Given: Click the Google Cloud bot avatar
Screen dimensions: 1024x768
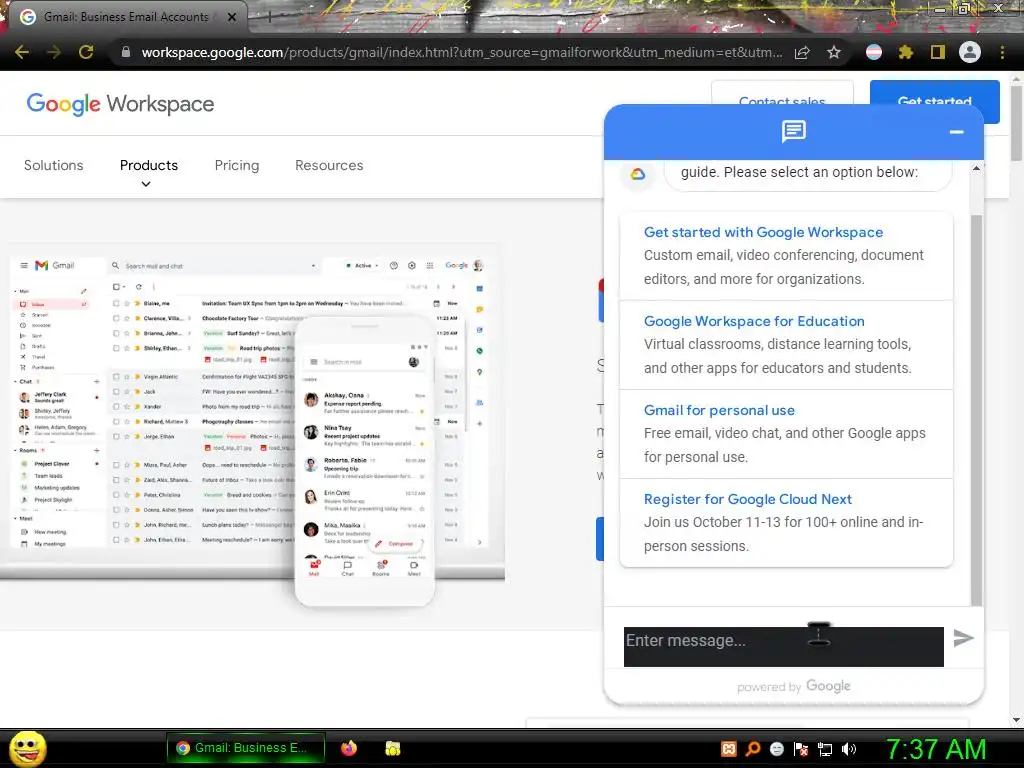Looking at the screenshot, I should coord(638,174).
